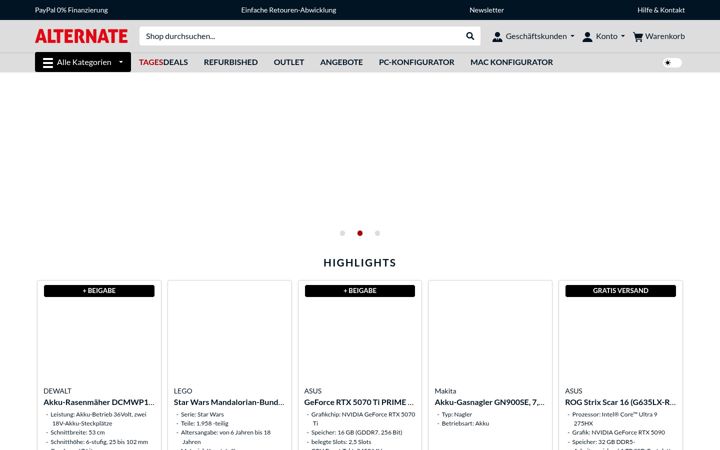
Task: Expand the Geschäftskunden dropdown arrow
Action: pos(572,36)
